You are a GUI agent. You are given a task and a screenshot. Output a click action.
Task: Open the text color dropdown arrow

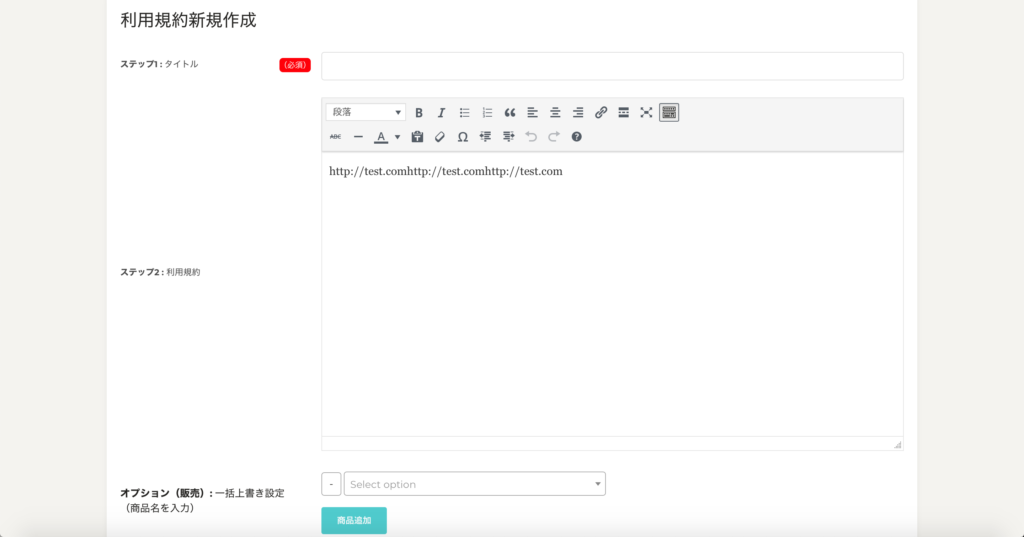397,137
